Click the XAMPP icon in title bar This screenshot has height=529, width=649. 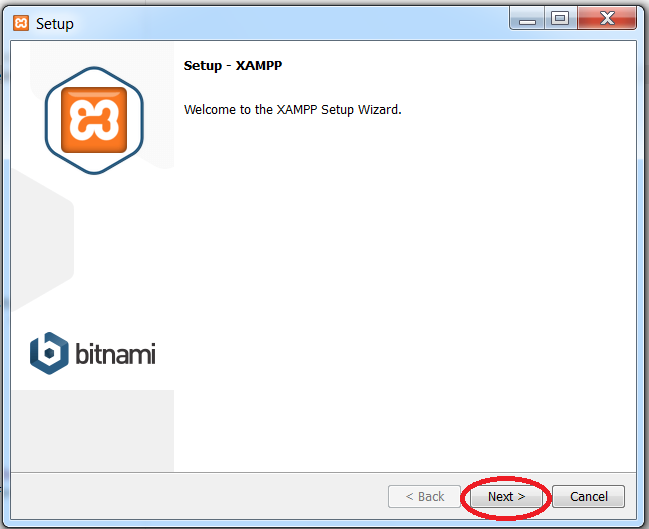tap(21, 23)
